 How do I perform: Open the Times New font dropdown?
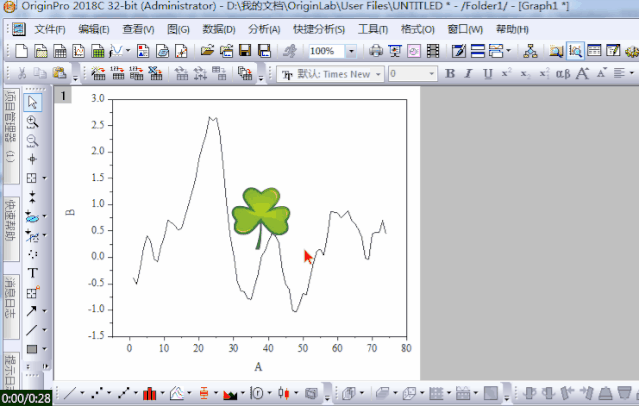[x=379, y=73]
